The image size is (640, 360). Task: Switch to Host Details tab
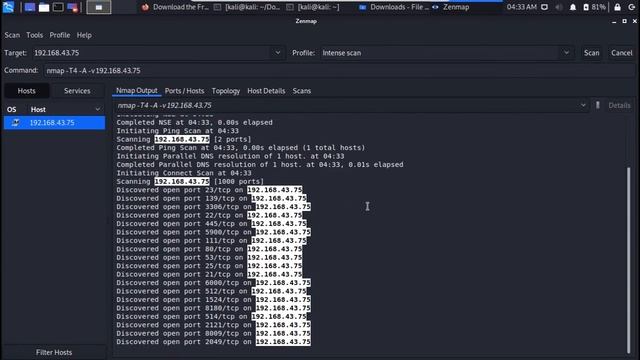(266, 91)
